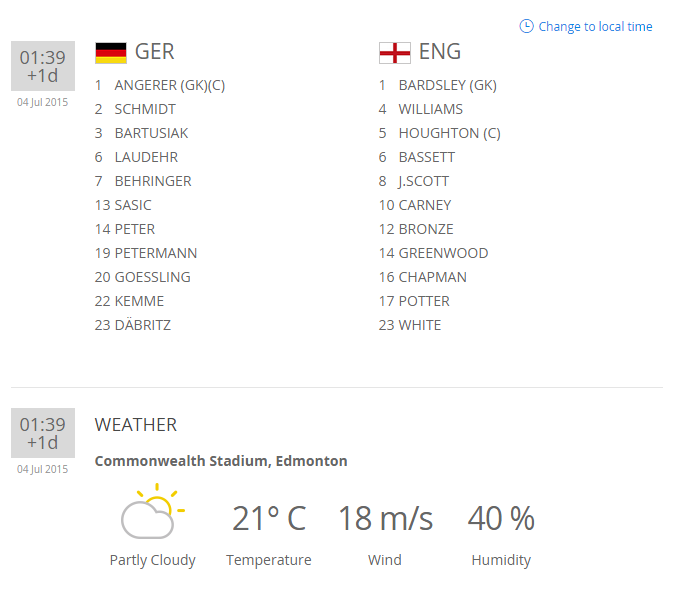The height and width of the screenshot is (593, 679).
Task: Select player BARDSLEY (GK)
Action: click(447, 85)
